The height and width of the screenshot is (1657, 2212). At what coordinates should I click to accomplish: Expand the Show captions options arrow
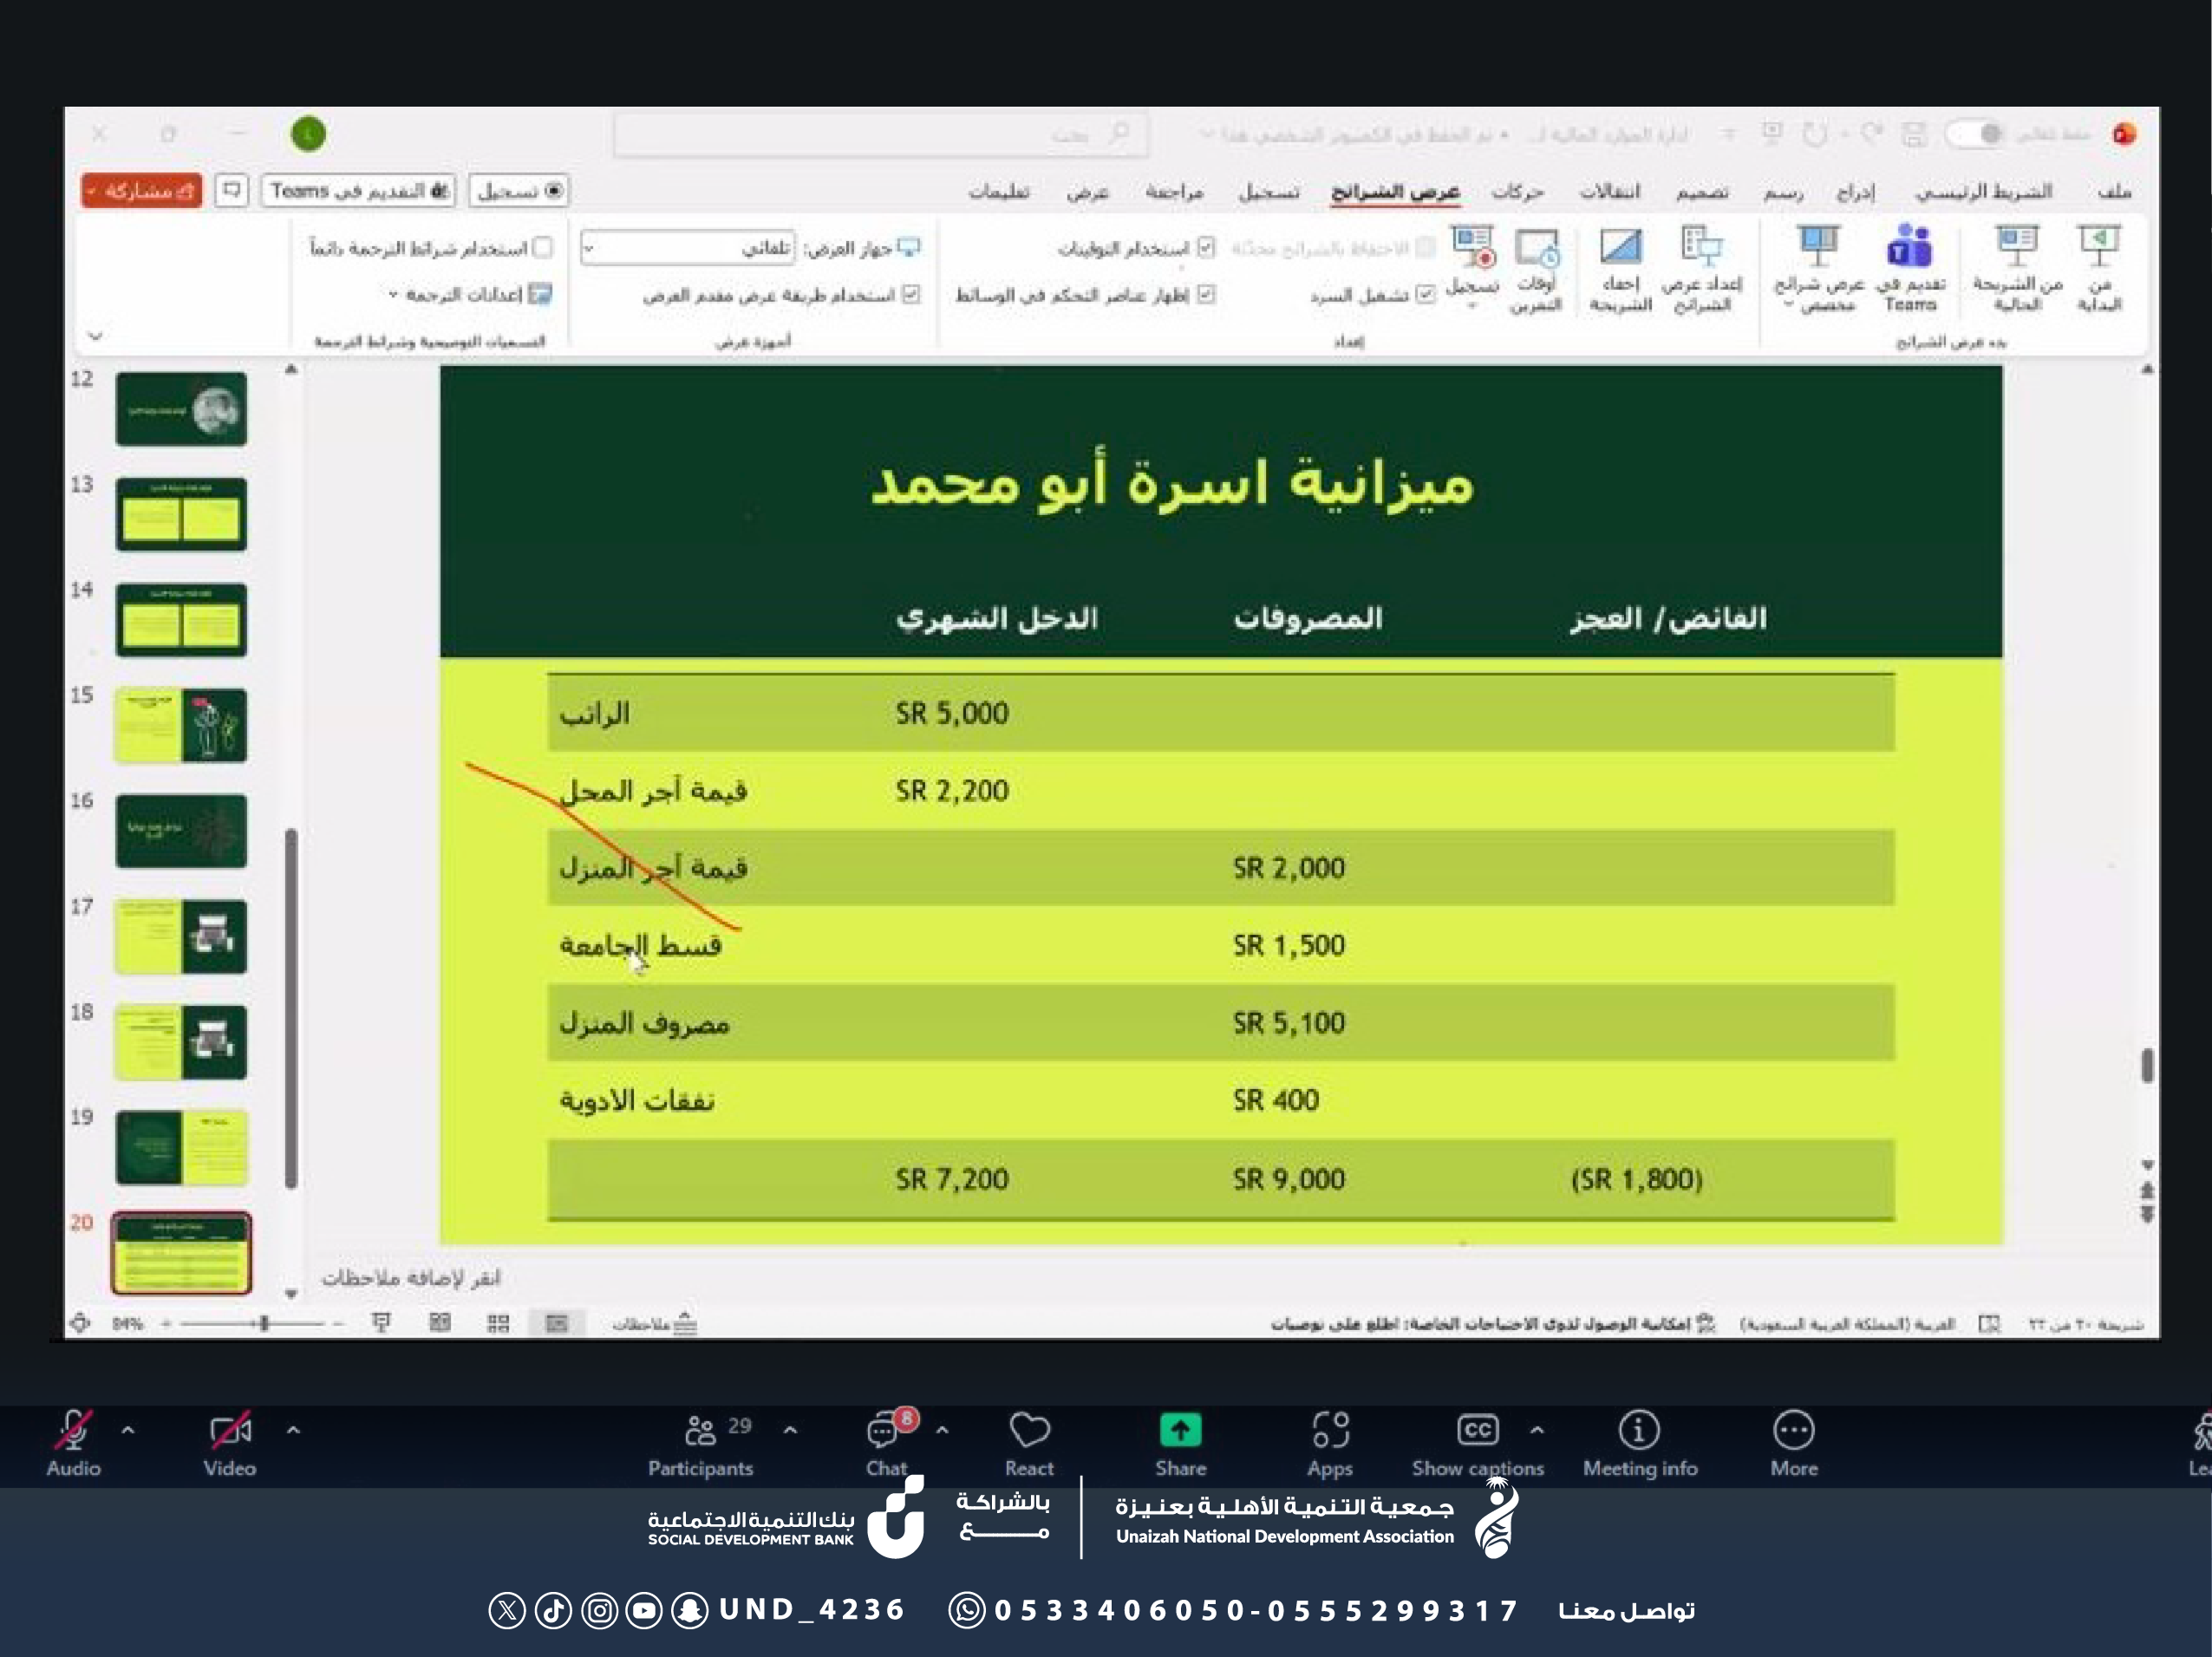[1537, 1430]
